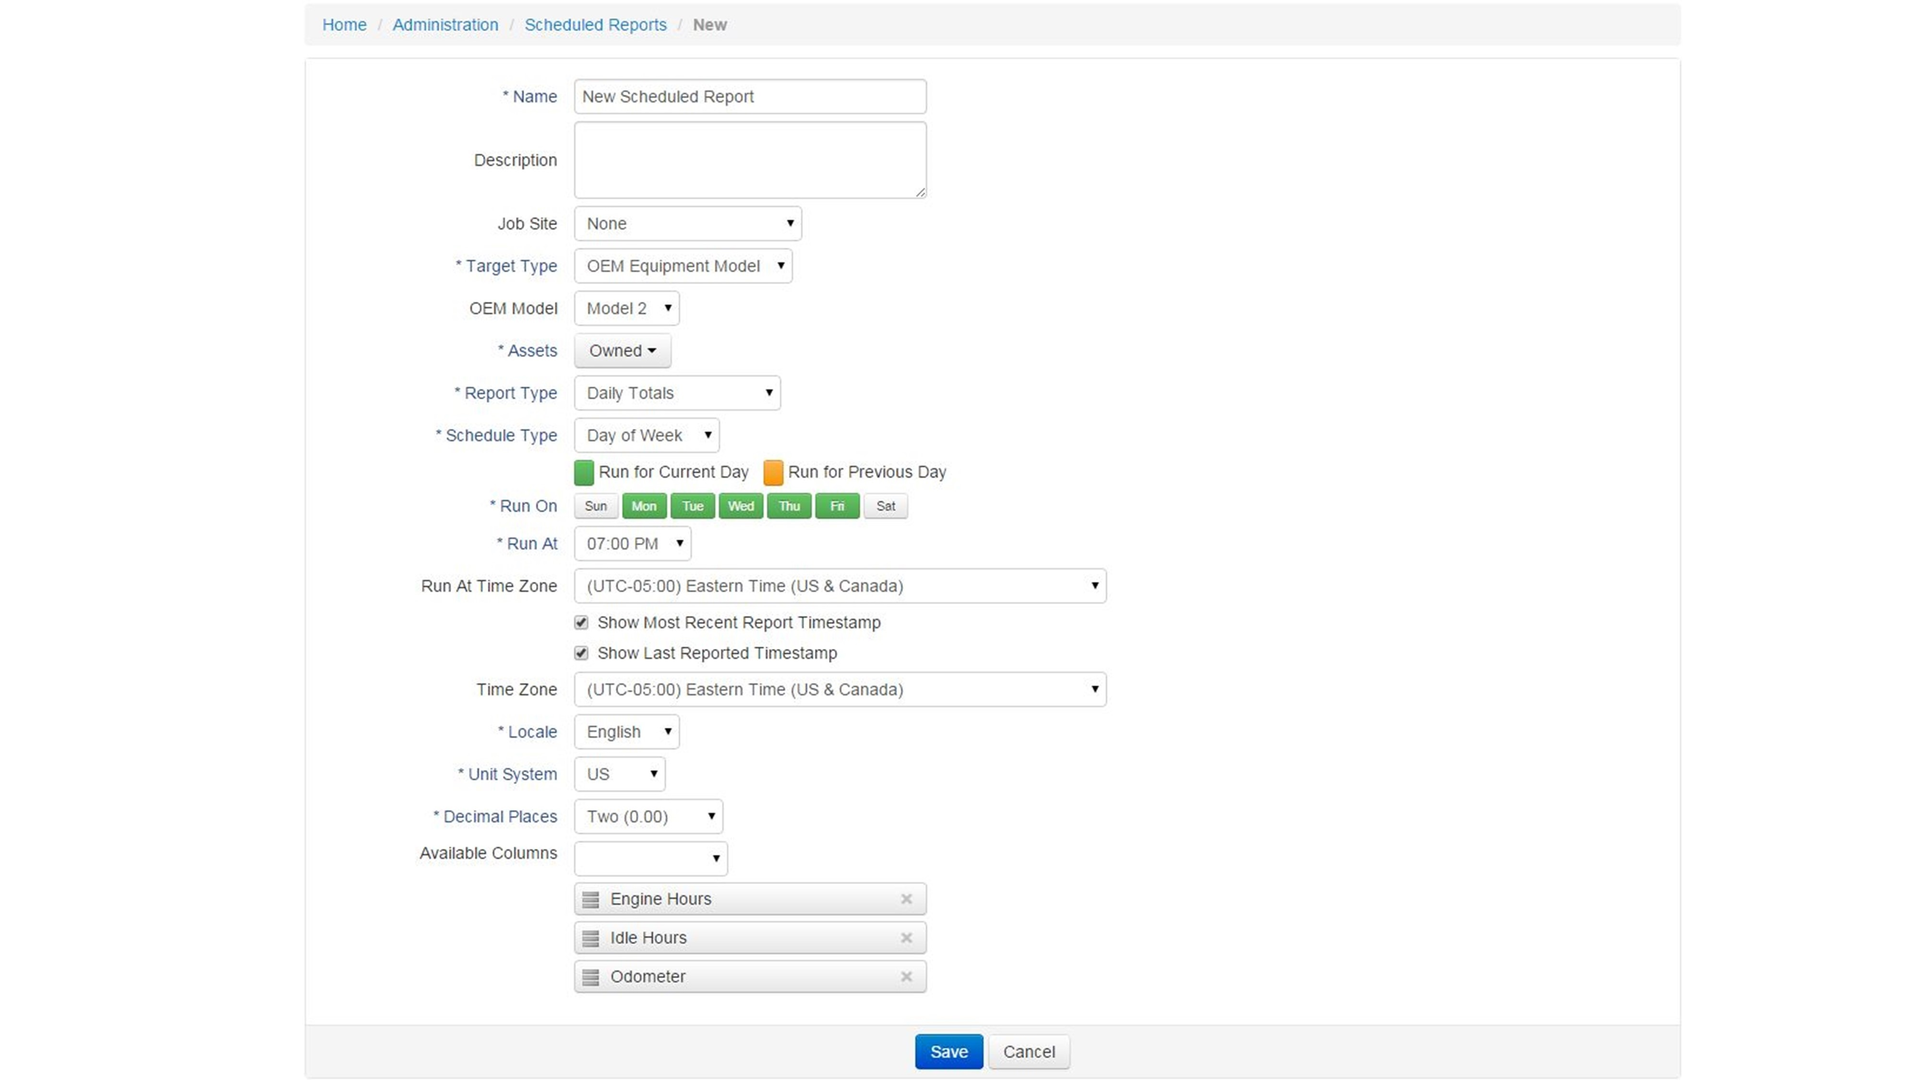Open the OEM Model dropdown
Image resolution: width=1920 pixels, height=1080 pixels.
(627, 308)
